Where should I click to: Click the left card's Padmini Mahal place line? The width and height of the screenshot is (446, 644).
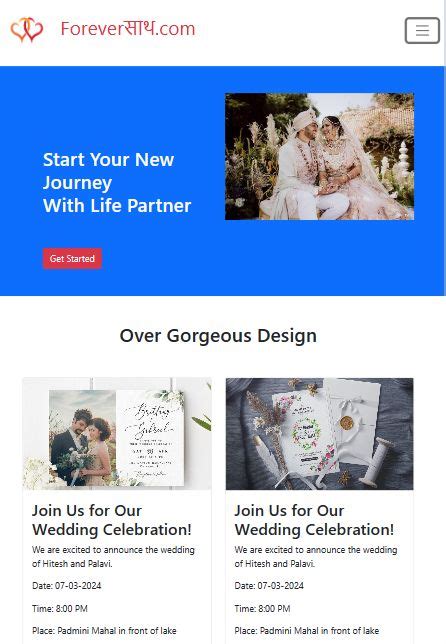104,630
